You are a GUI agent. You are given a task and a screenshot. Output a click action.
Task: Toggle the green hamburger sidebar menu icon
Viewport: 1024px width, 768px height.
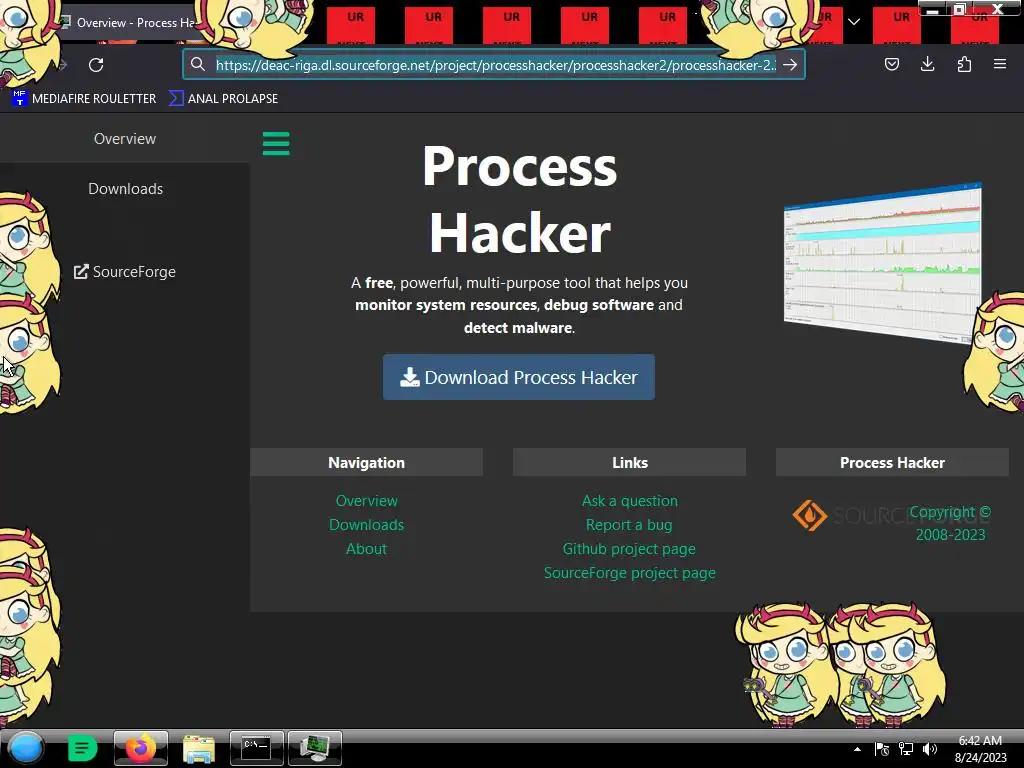(x=276, y=144)
